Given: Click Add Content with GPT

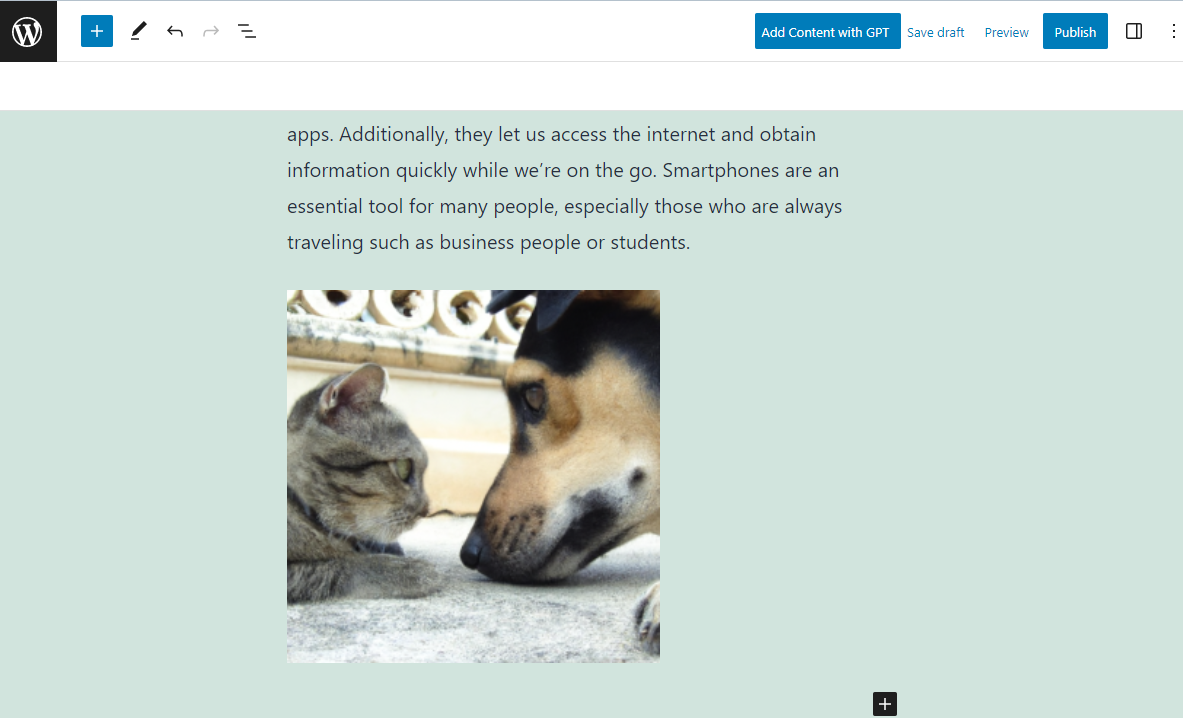Looking at the screenshot, I should (x=827, y=31).
